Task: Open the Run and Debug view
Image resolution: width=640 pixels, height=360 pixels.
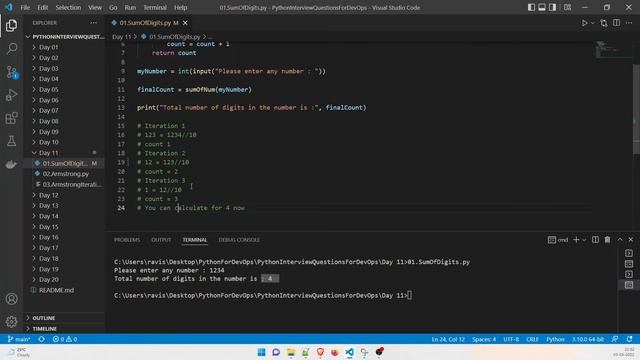Action: 11,95
